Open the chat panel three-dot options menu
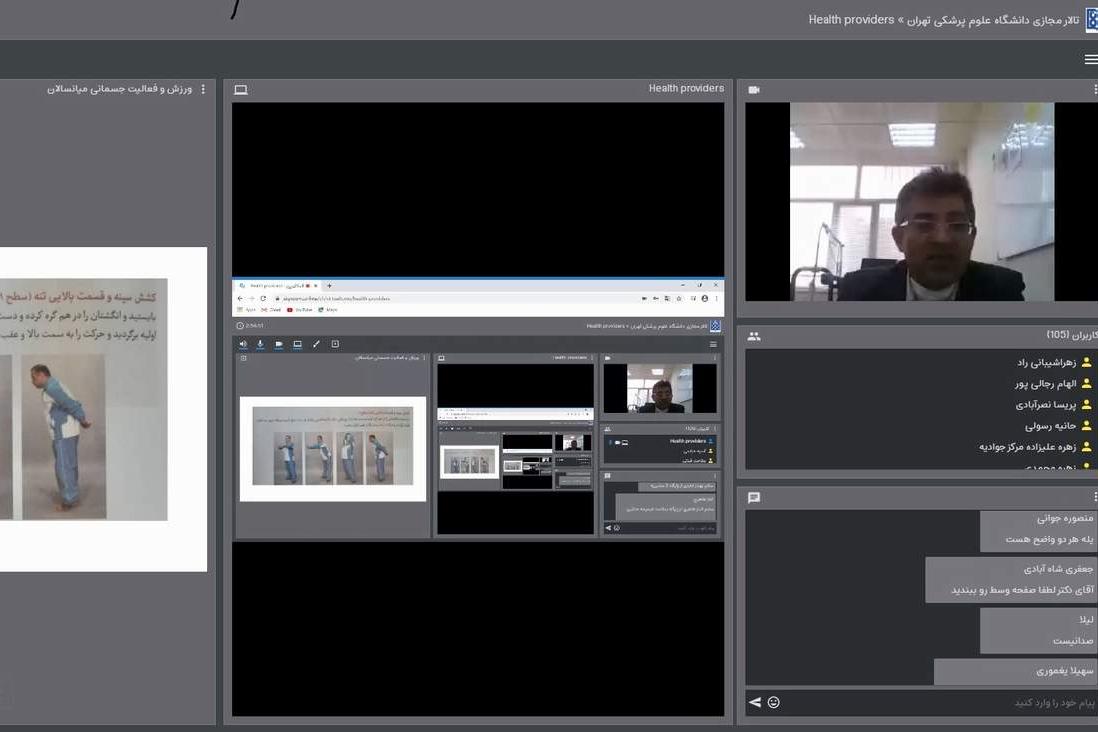Screen dimensions: 1098x732 pos(1095,497)
